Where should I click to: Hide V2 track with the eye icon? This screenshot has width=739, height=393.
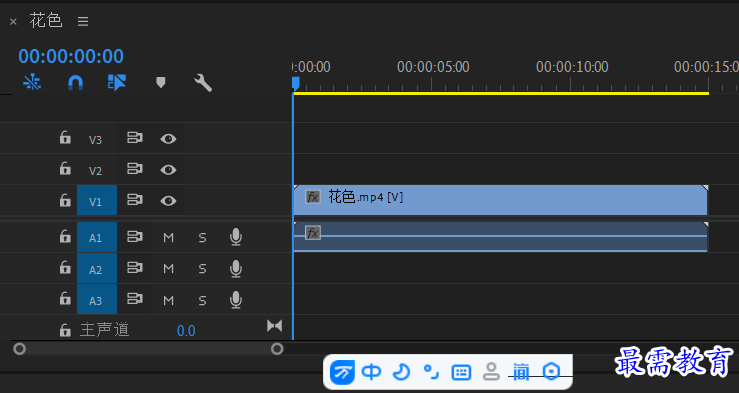tap(168, 170)
